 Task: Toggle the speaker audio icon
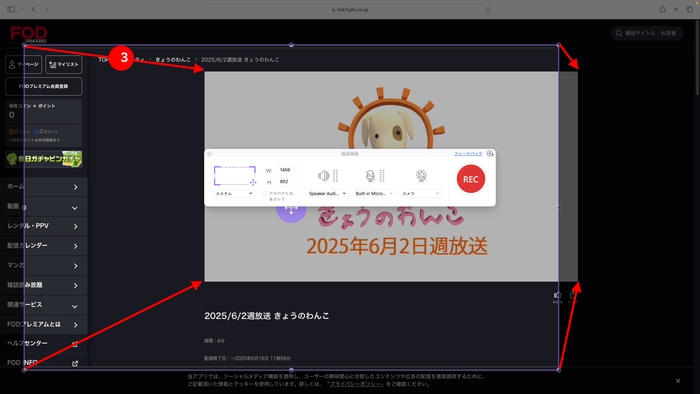point(323,176)
